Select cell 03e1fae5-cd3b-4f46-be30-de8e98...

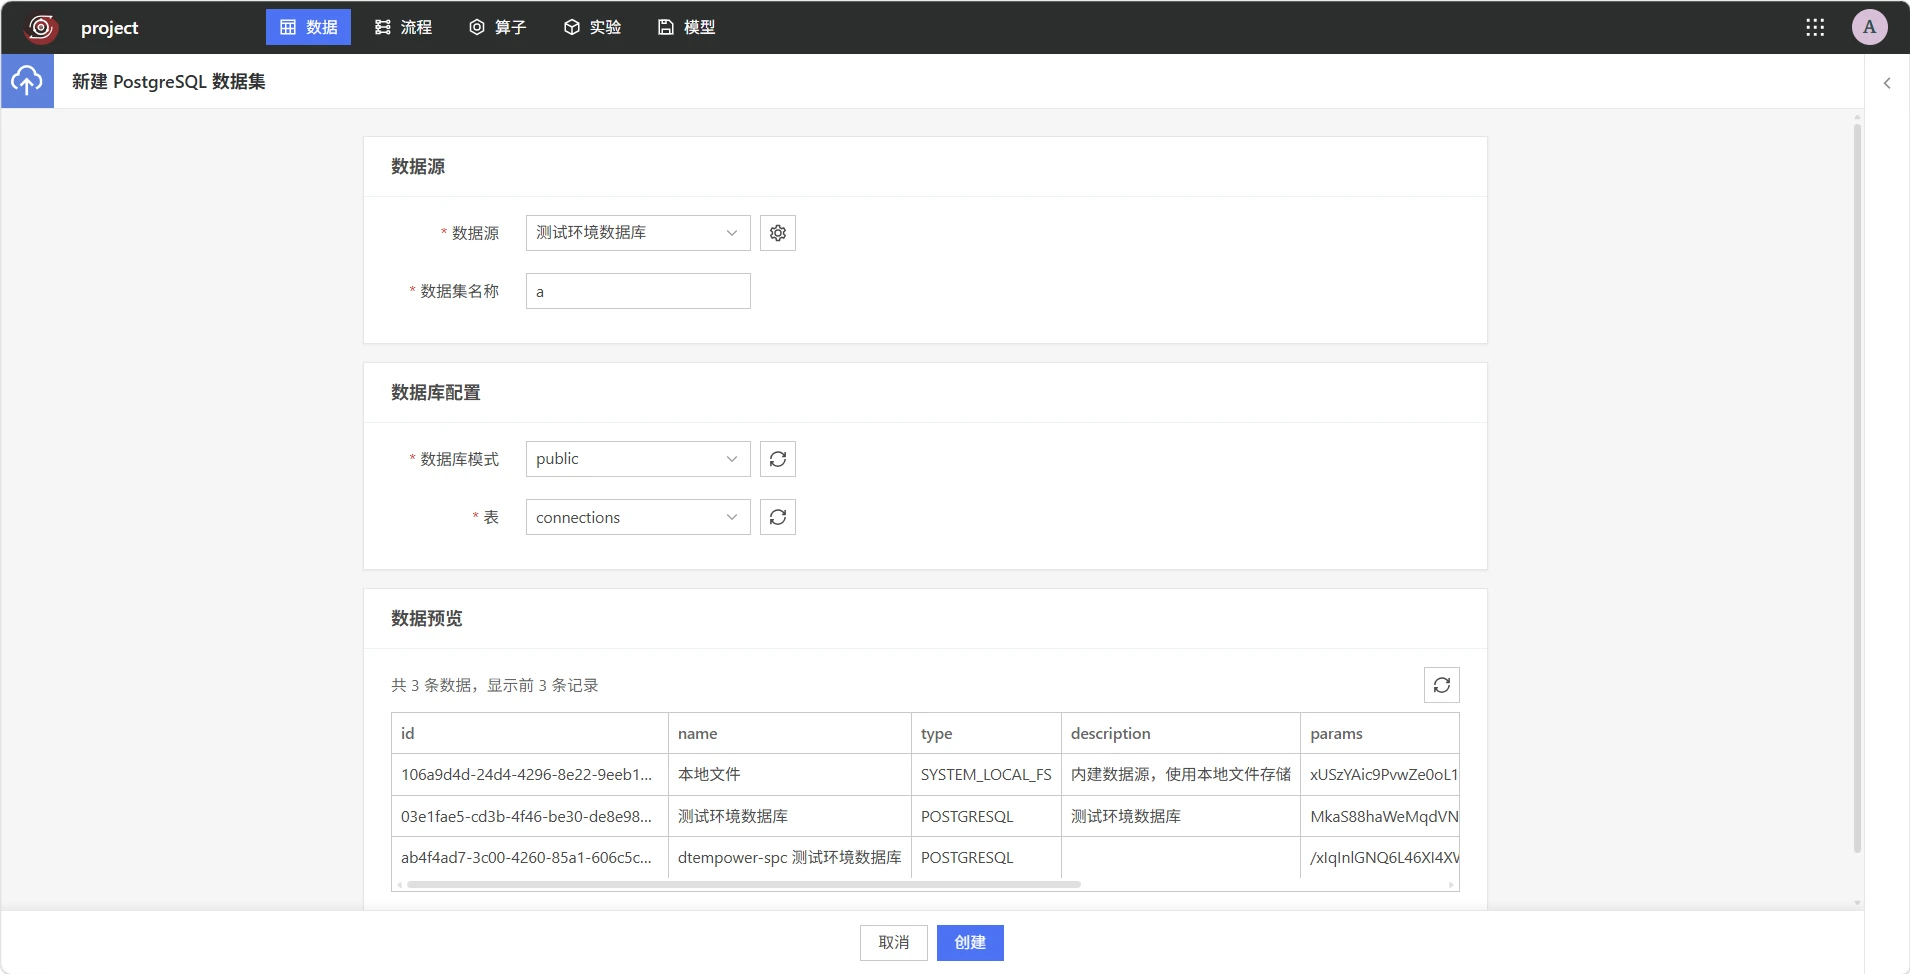[530, 816]
